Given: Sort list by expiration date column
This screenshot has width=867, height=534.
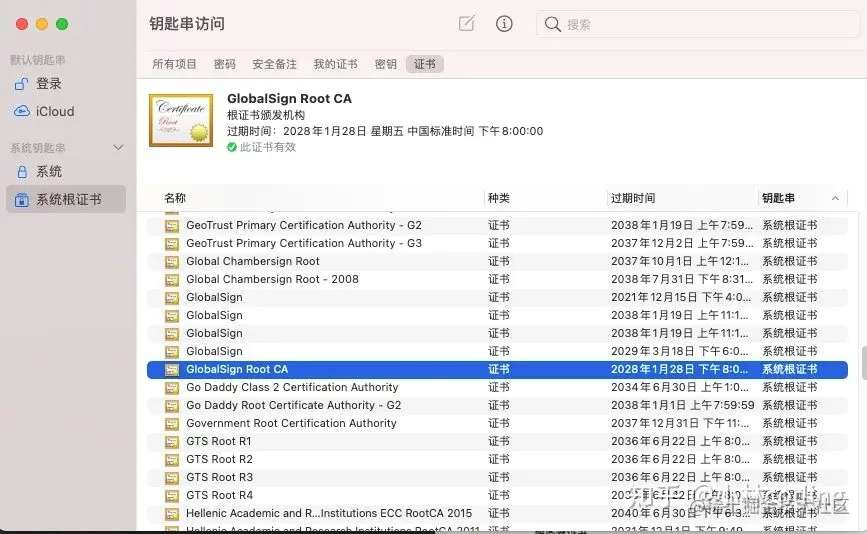Looking at the screenshot, I should [x=633, y=198].
